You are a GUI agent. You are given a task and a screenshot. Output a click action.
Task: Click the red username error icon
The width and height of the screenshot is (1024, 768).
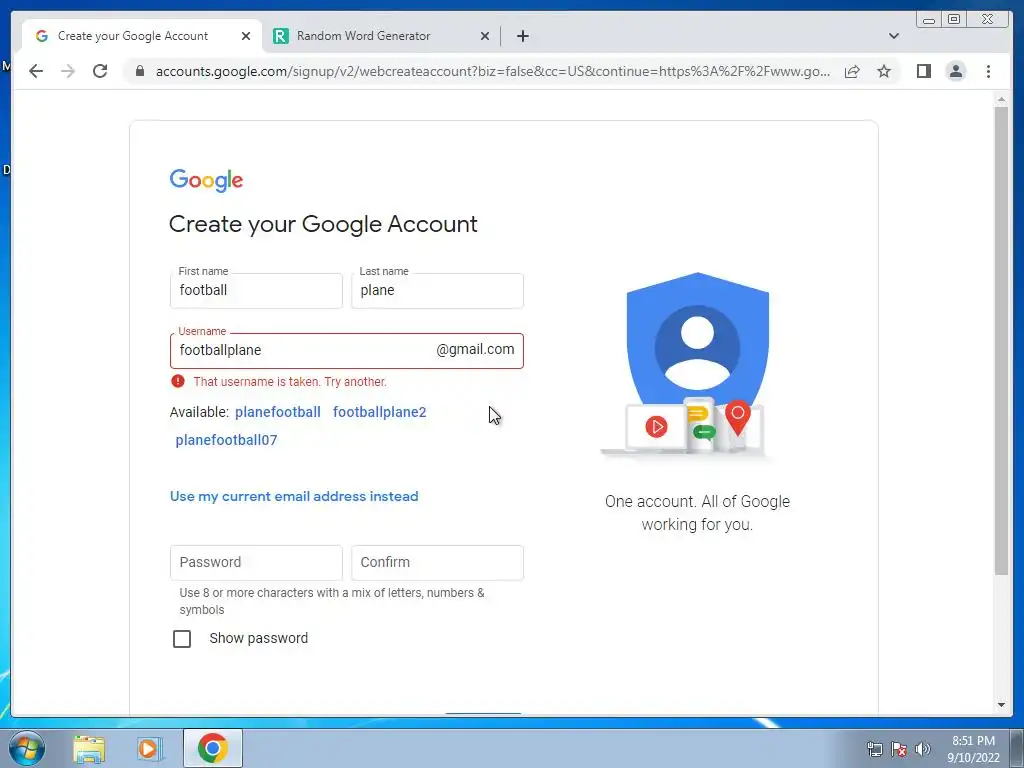[x=178, y=381]
